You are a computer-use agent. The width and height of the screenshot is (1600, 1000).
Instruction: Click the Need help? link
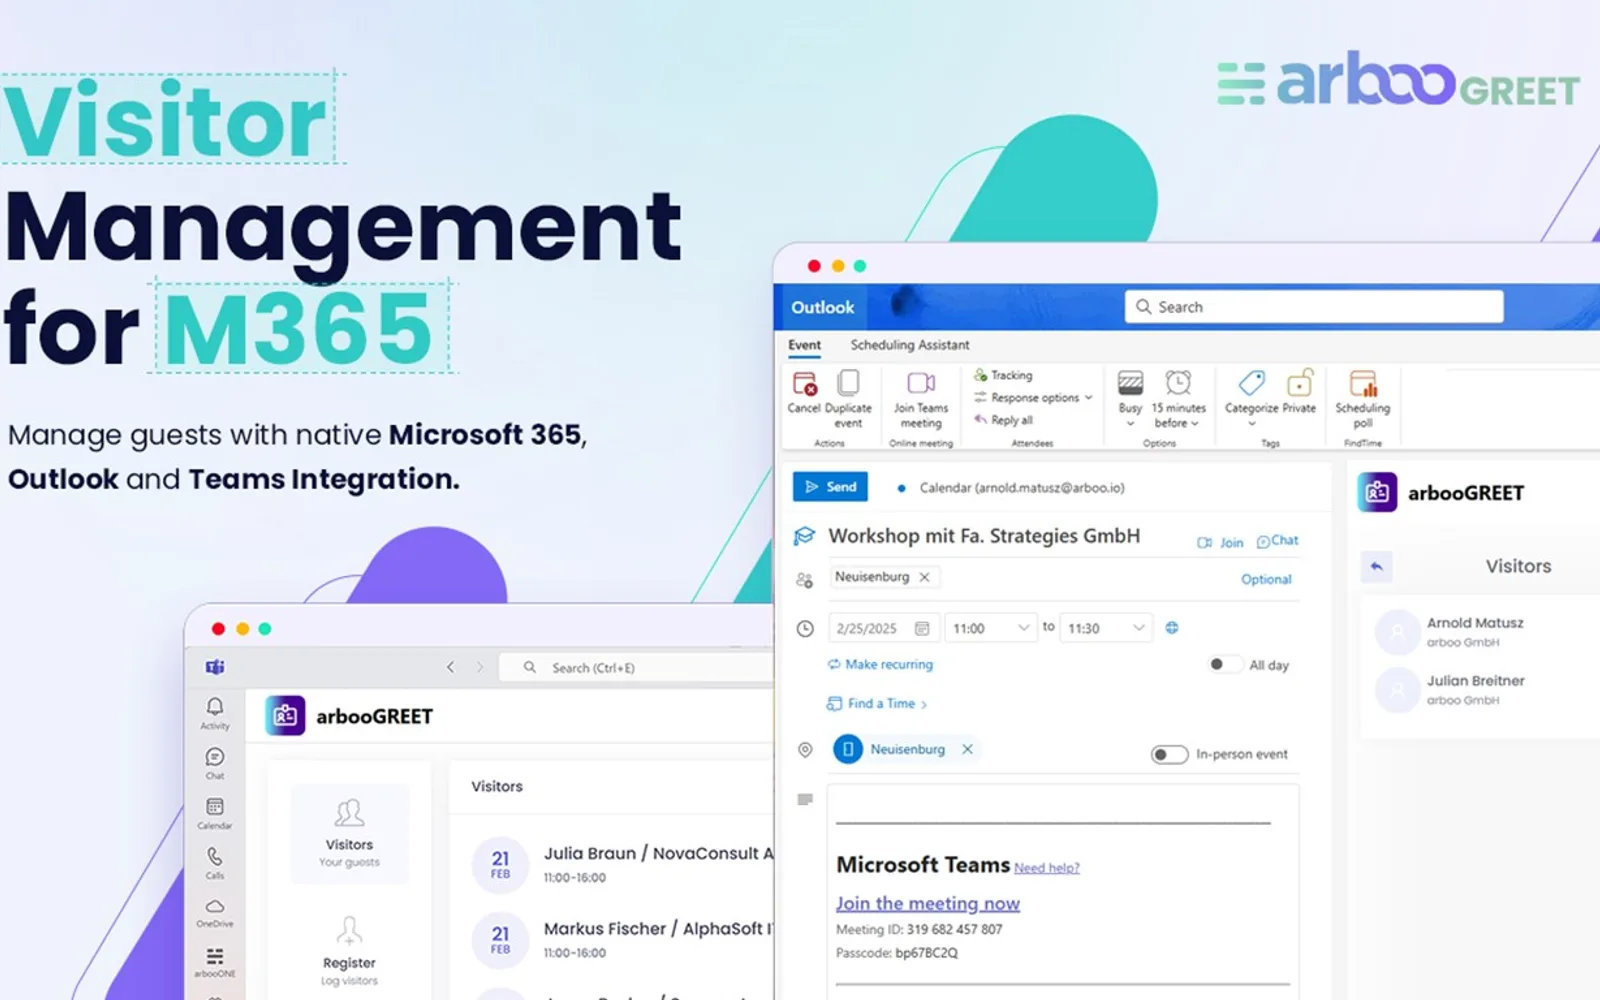(x=1046, y=868)
